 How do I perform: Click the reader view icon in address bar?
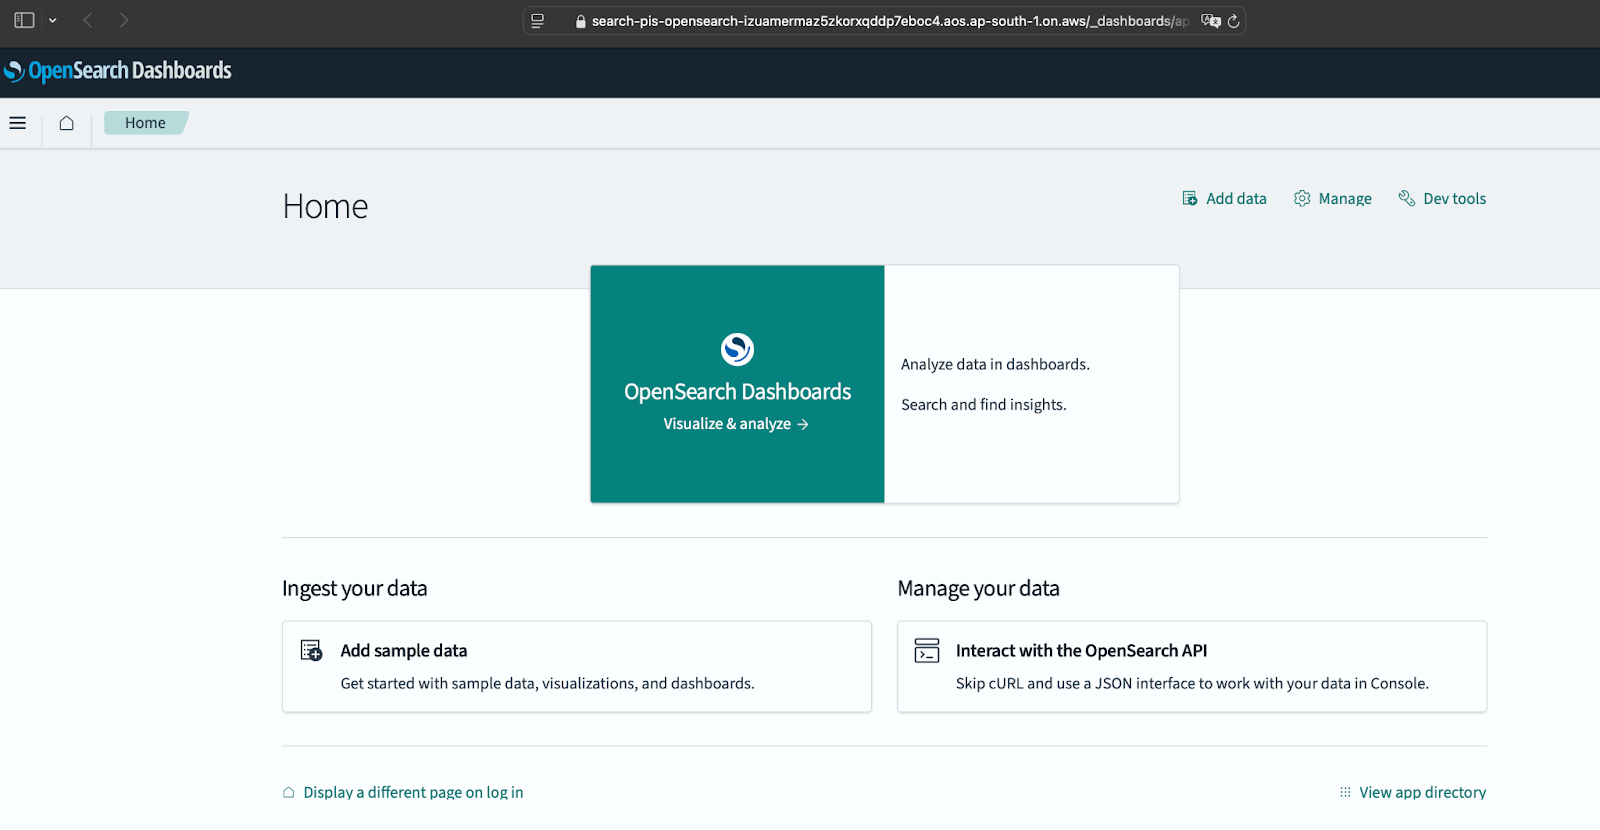tap(538, 21)
